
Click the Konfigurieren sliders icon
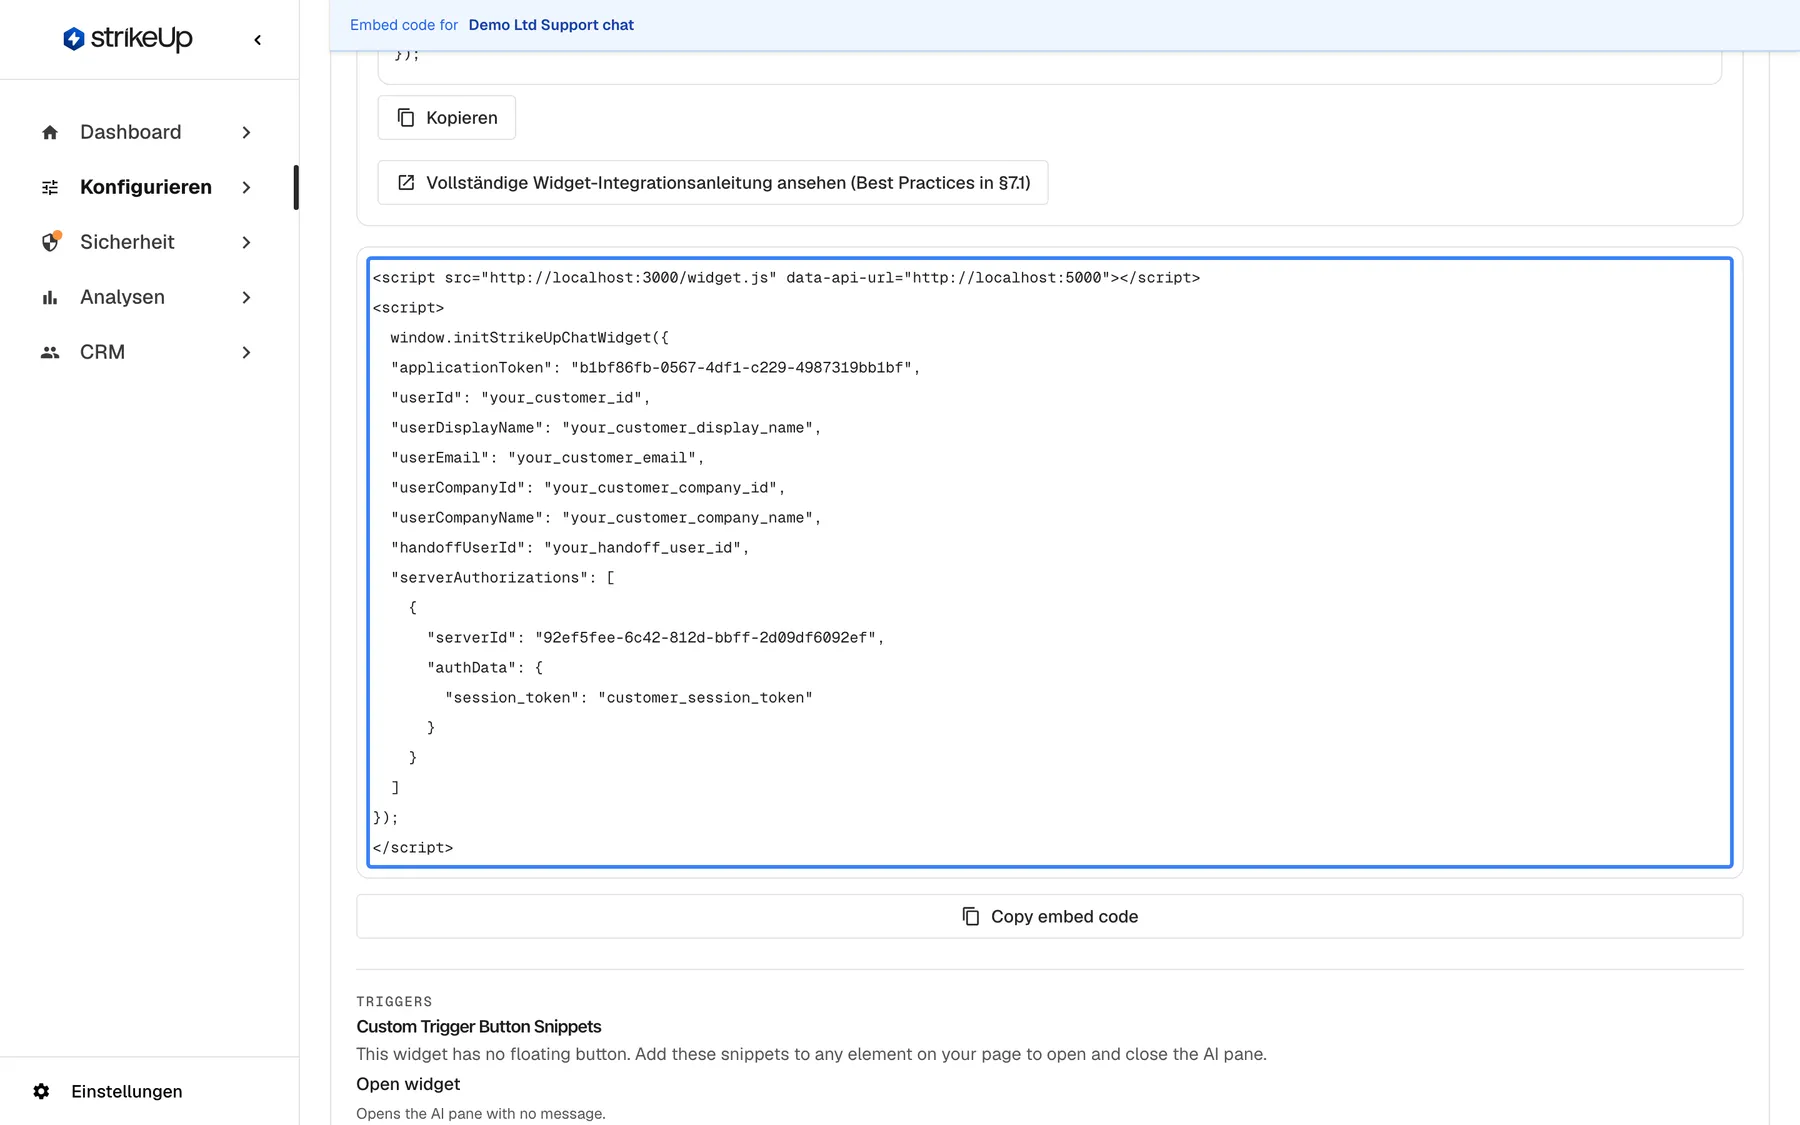50,187
